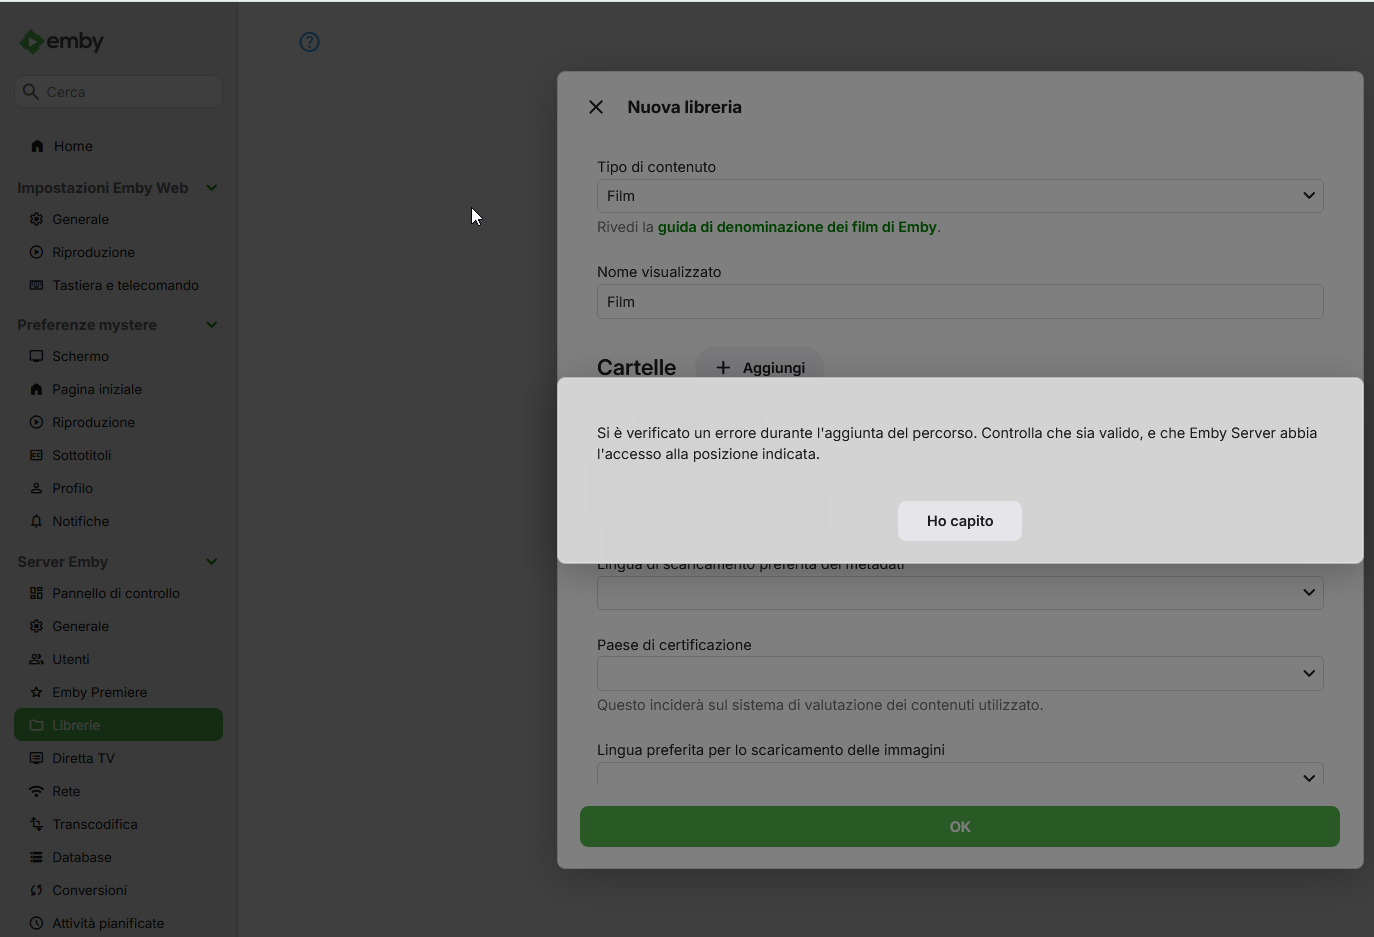Click the Notifiche bell icon
This screenshot has height=937, width=1374.
pos(36,521)
